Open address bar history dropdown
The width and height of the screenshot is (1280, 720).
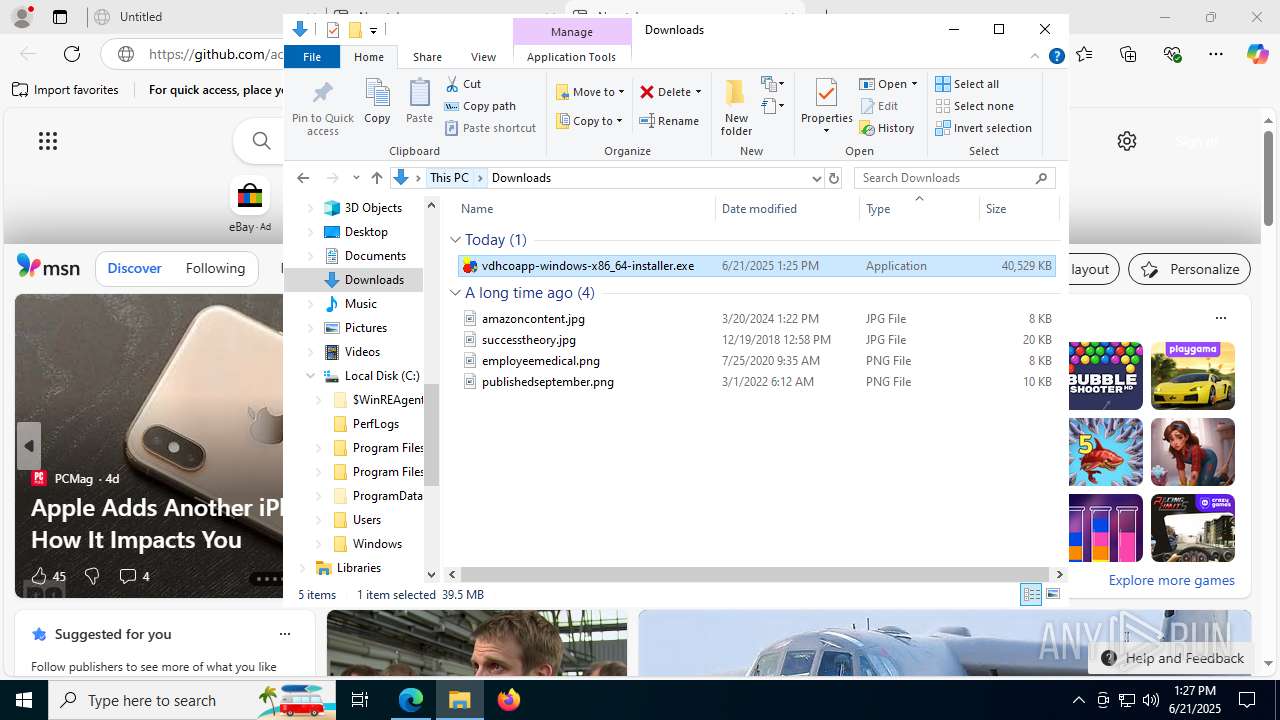pos(816,178)
